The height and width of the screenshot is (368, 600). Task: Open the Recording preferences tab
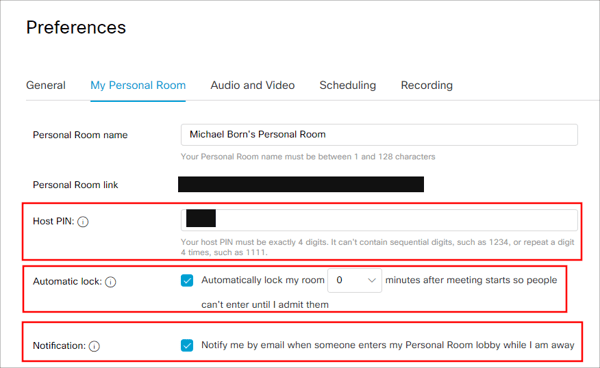(x=427, y=85)
